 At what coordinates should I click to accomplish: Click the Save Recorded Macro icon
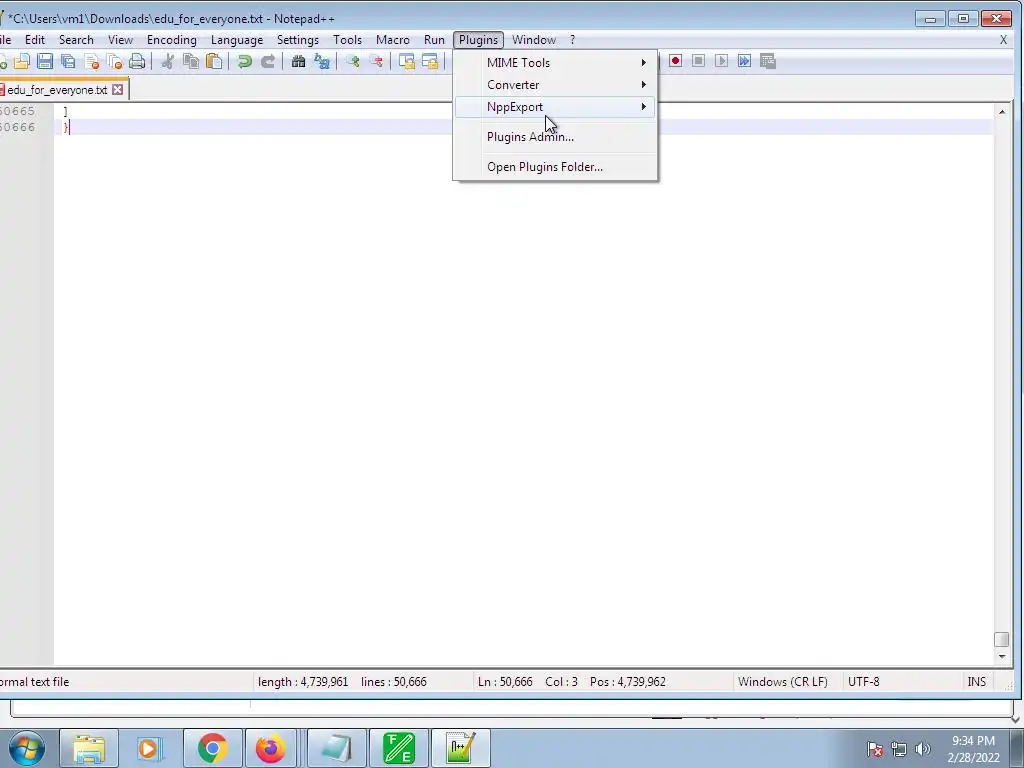pos(768,61)
